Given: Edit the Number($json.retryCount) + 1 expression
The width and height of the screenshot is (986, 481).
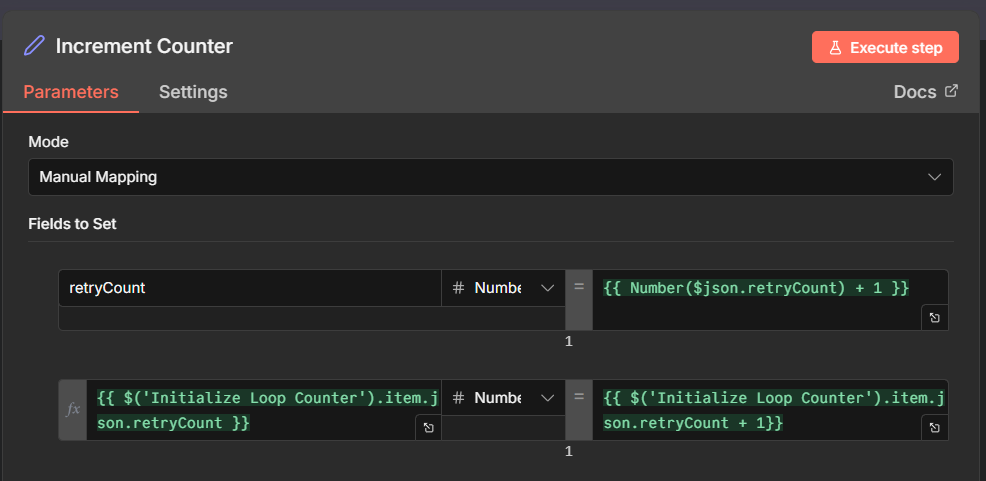Looking at the screenshot, I should tap(756, 288).
